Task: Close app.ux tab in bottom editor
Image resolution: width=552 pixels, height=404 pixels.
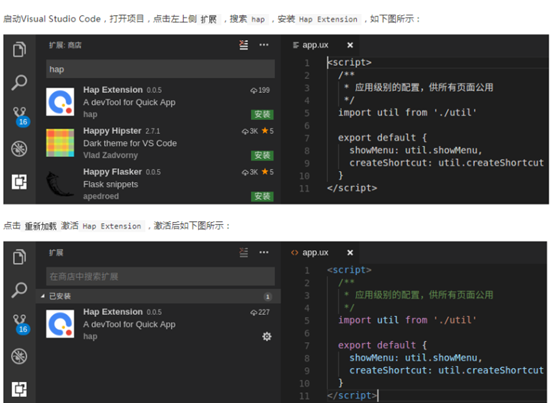Action: [x=350, y=252]
